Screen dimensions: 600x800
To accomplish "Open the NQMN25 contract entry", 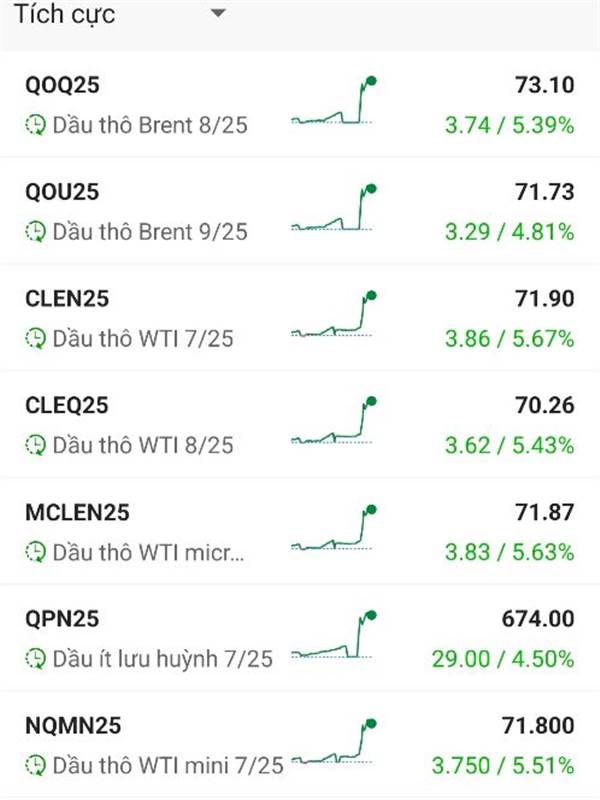I will point(300,745).
